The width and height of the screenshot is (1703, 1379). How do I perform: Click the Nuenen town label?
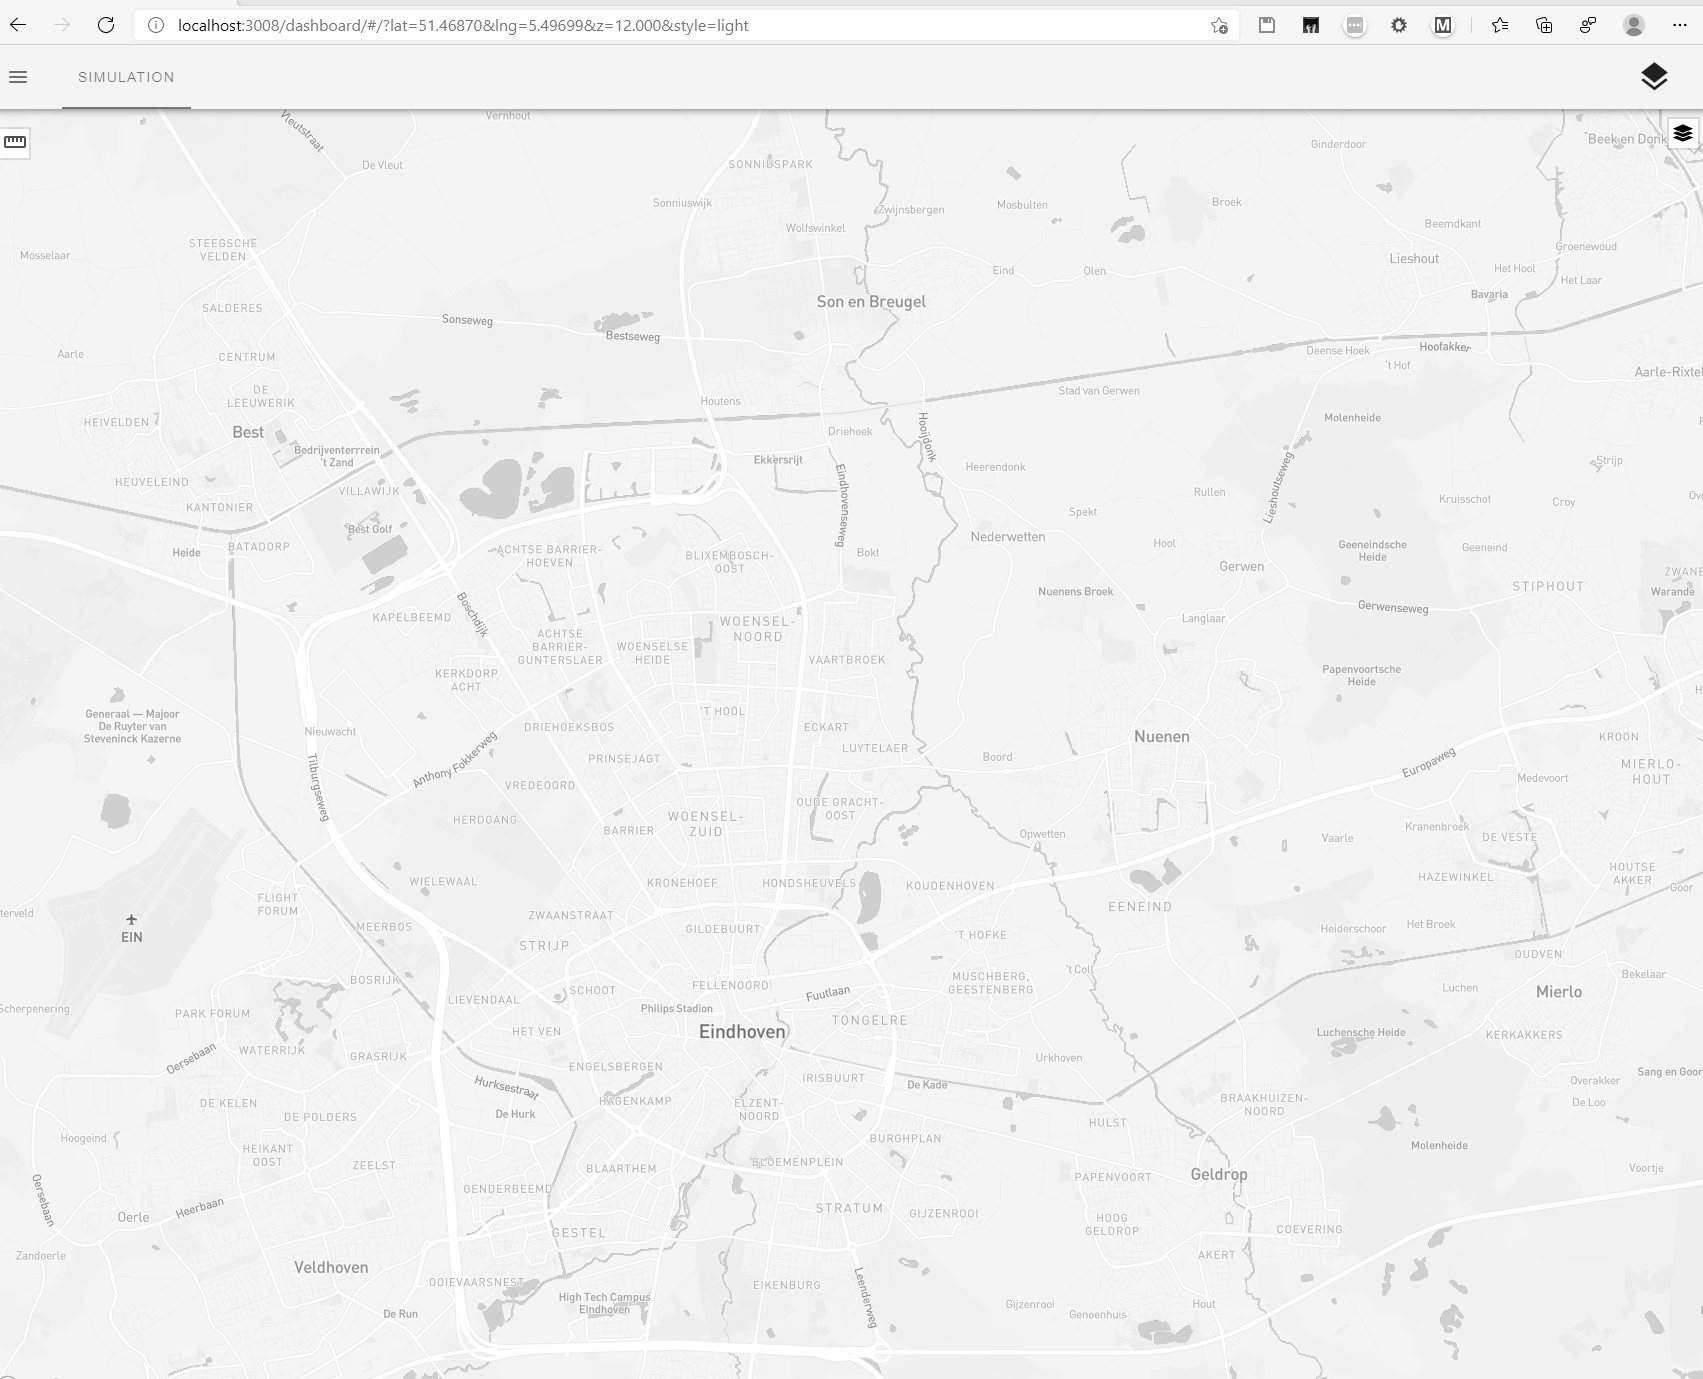[1162, 737]
